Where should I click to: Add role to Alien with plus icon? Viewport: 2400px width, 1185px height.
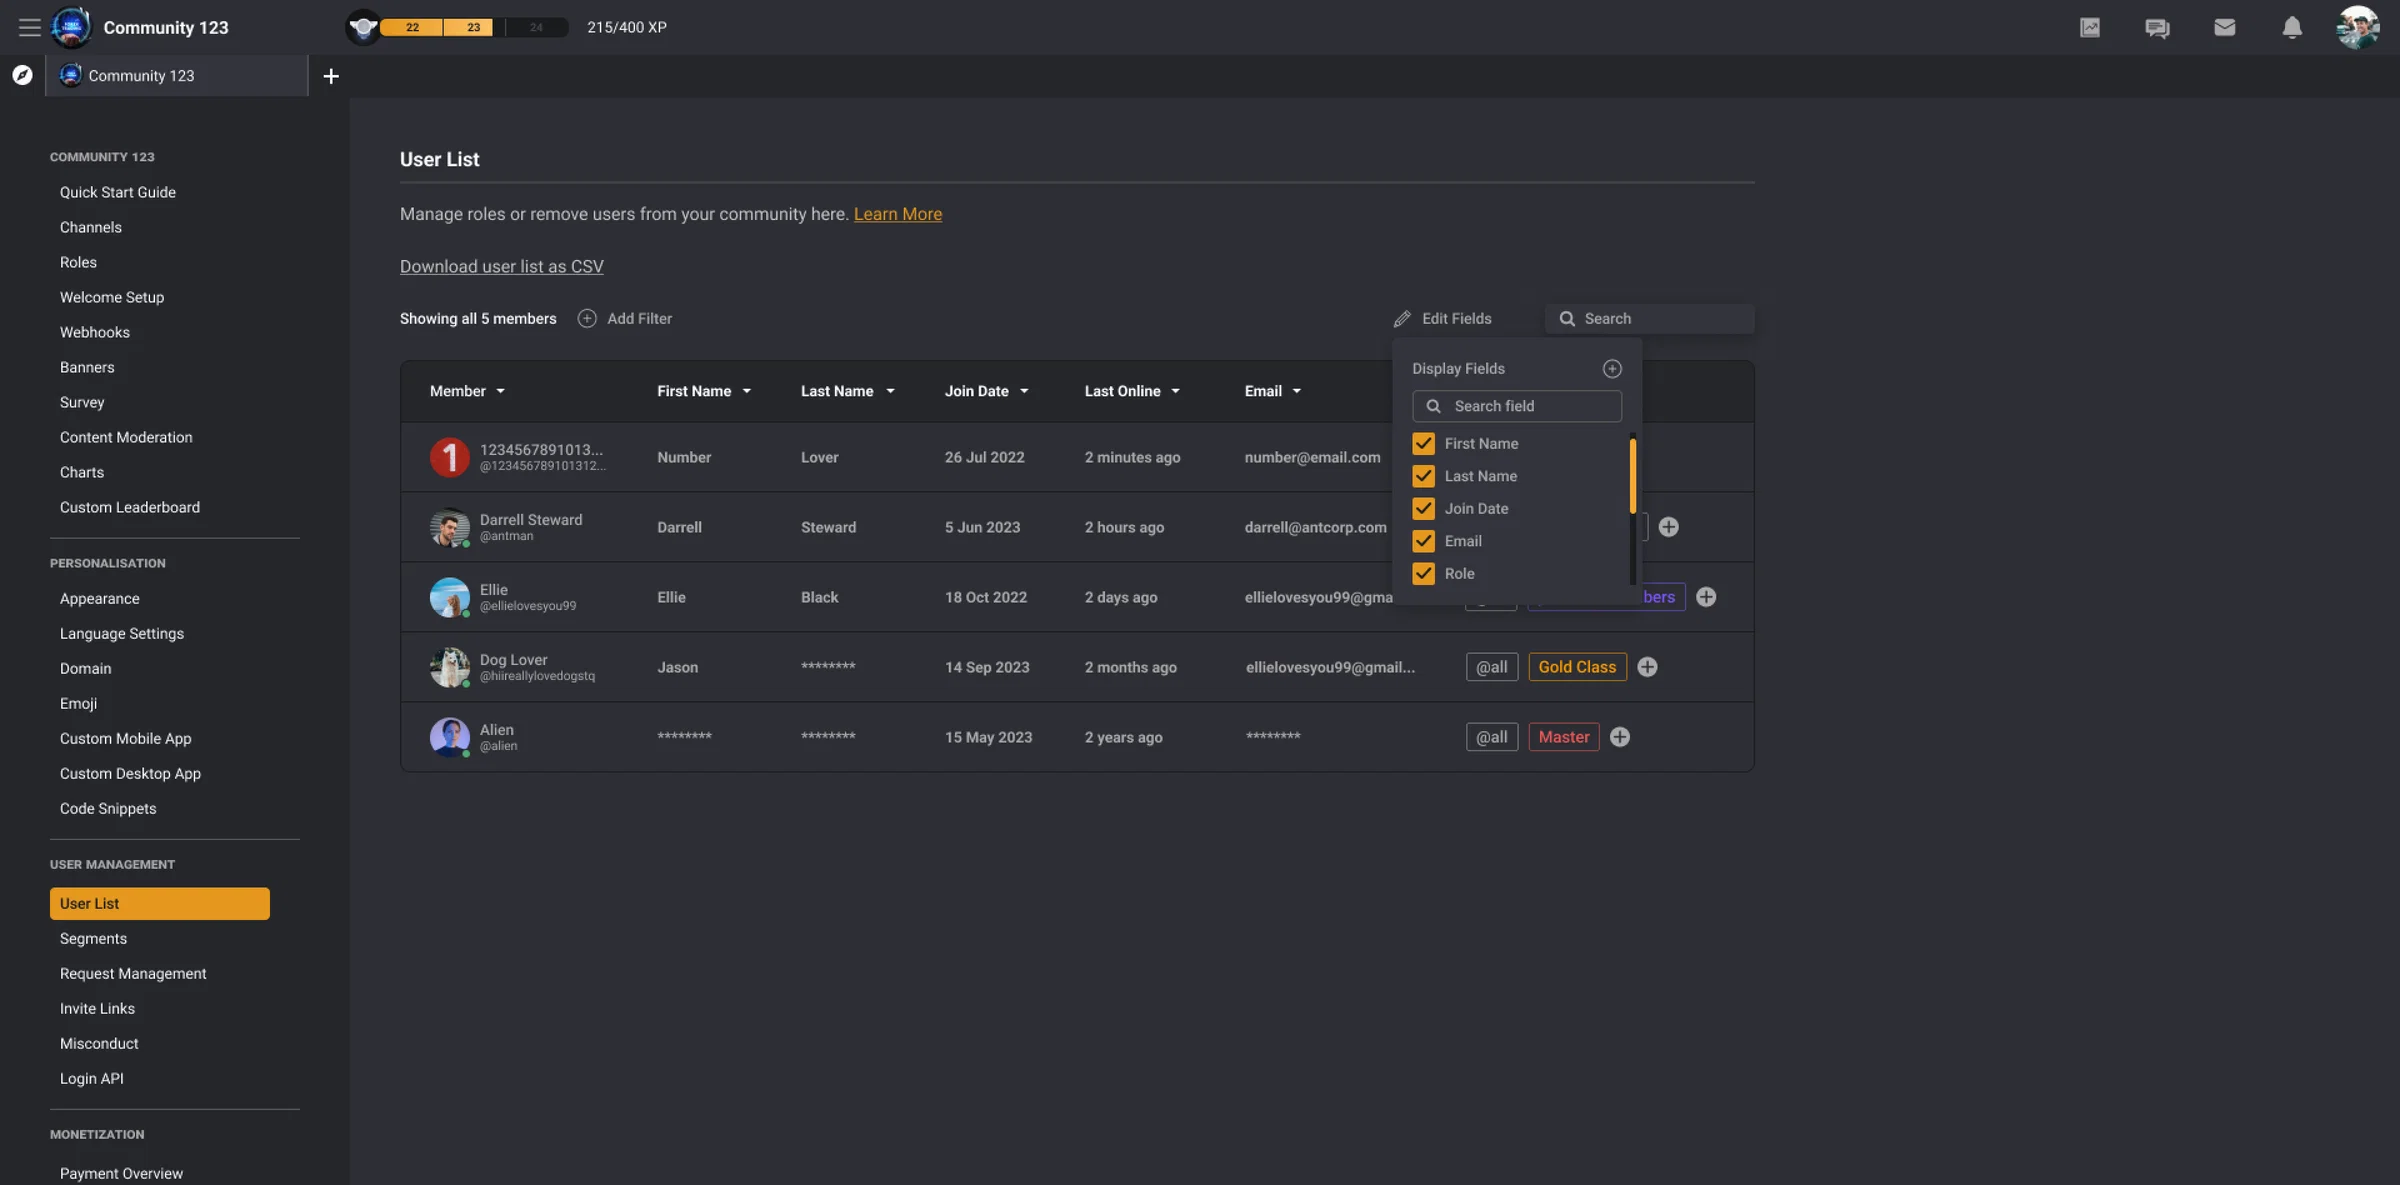pyautogui.click(x=1620, y=737)
